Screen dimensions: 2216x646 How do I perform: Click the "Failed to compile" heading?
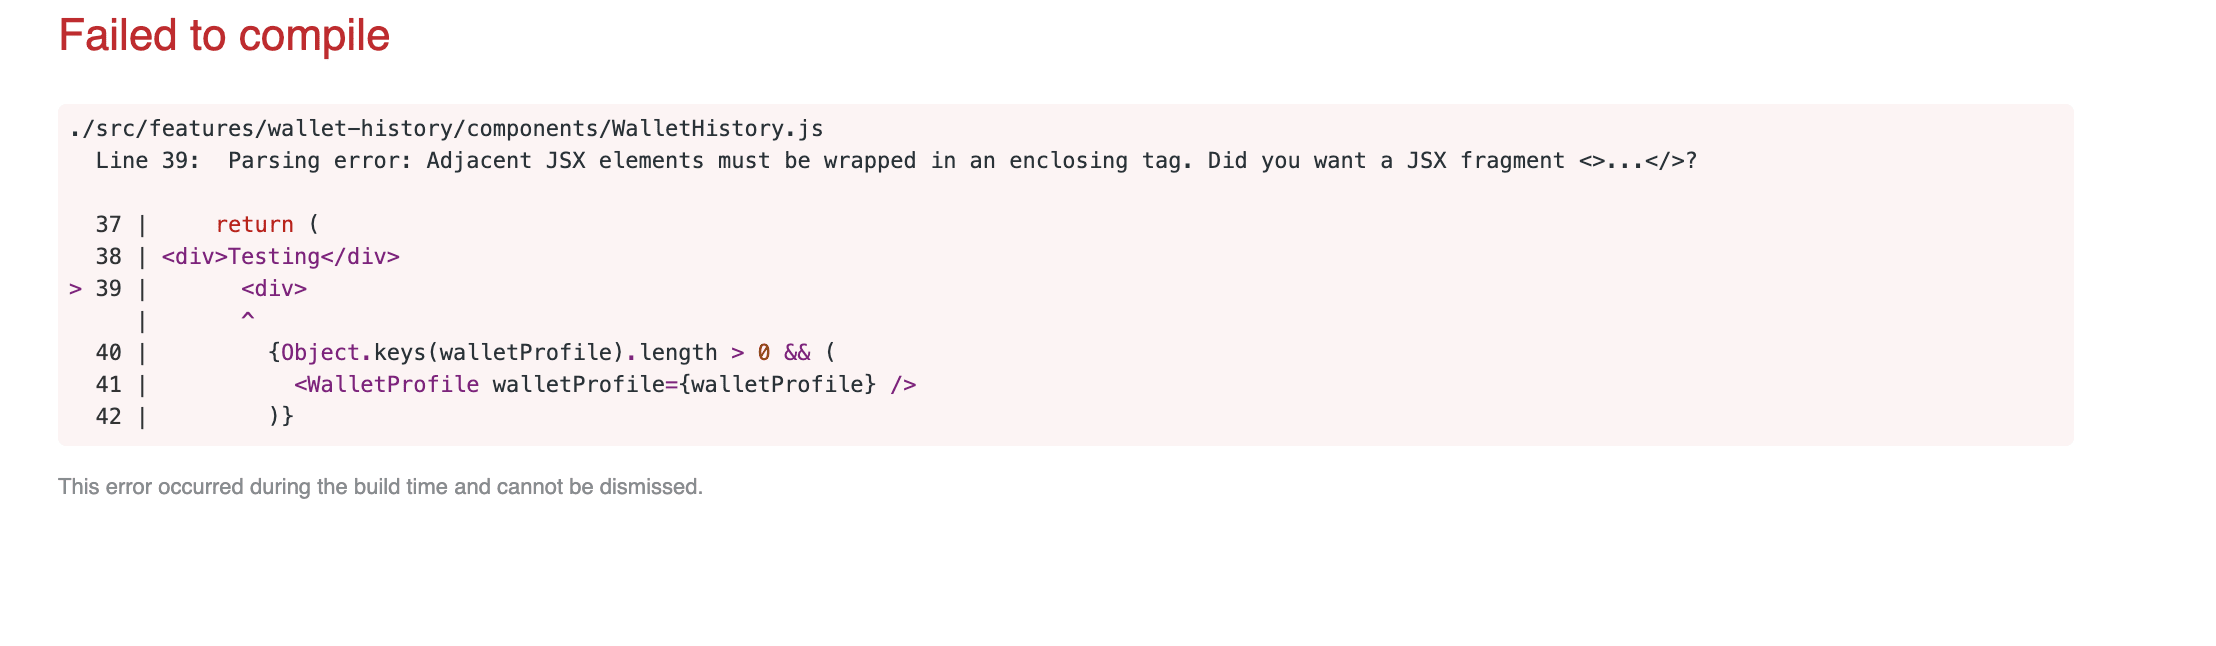[224, 36]
